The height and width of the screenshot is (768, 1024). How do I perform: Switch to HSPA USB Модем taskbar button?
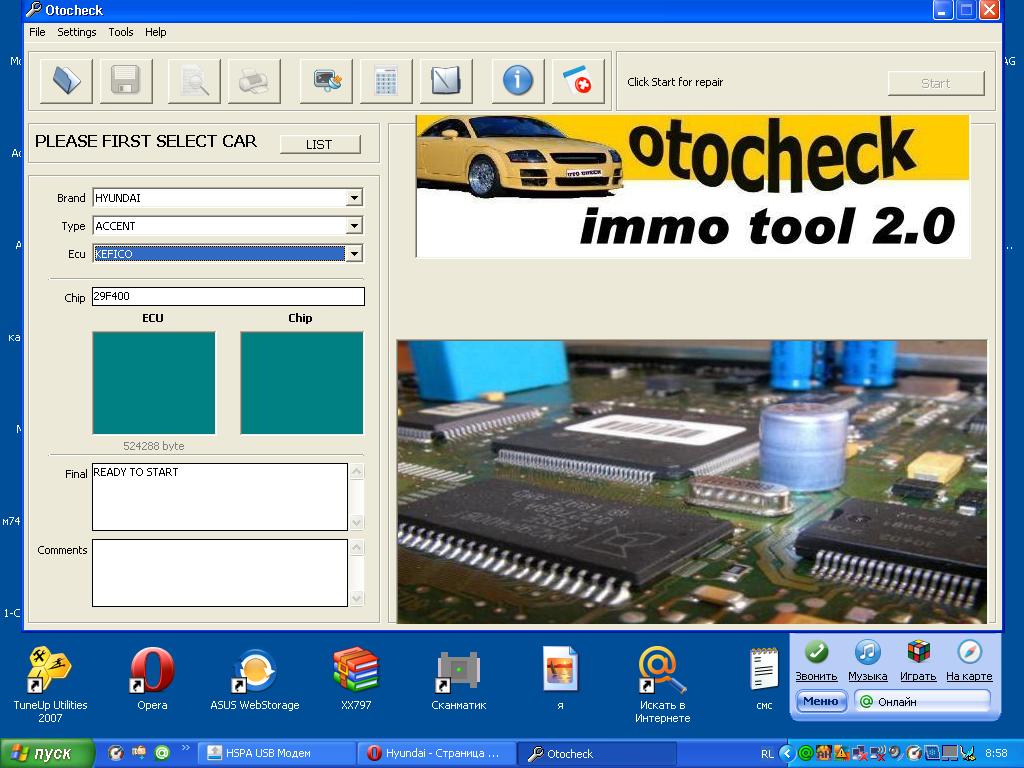click(x=276, y=754)
